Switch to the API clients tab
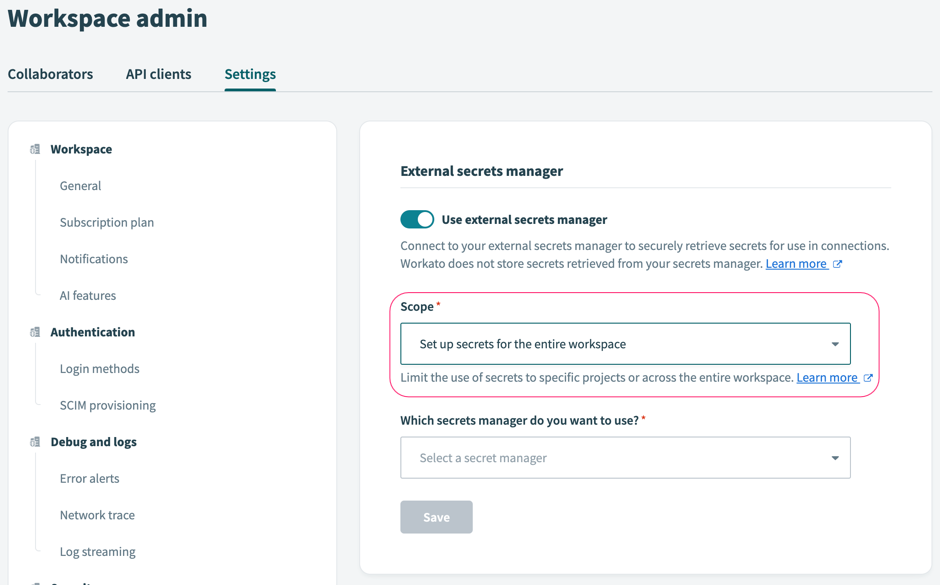940x585 pixels. point(158,73)
